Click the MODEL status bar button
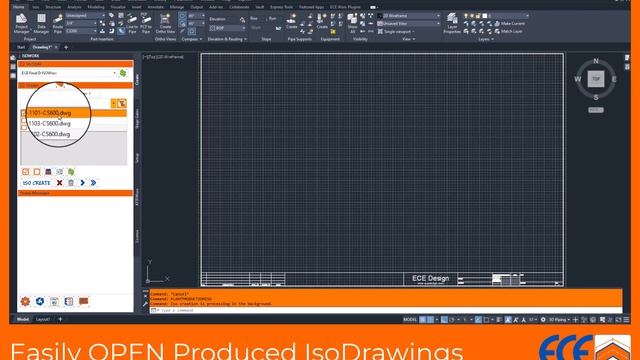Viewport: 640px width, 360px height. pos(410,320)
